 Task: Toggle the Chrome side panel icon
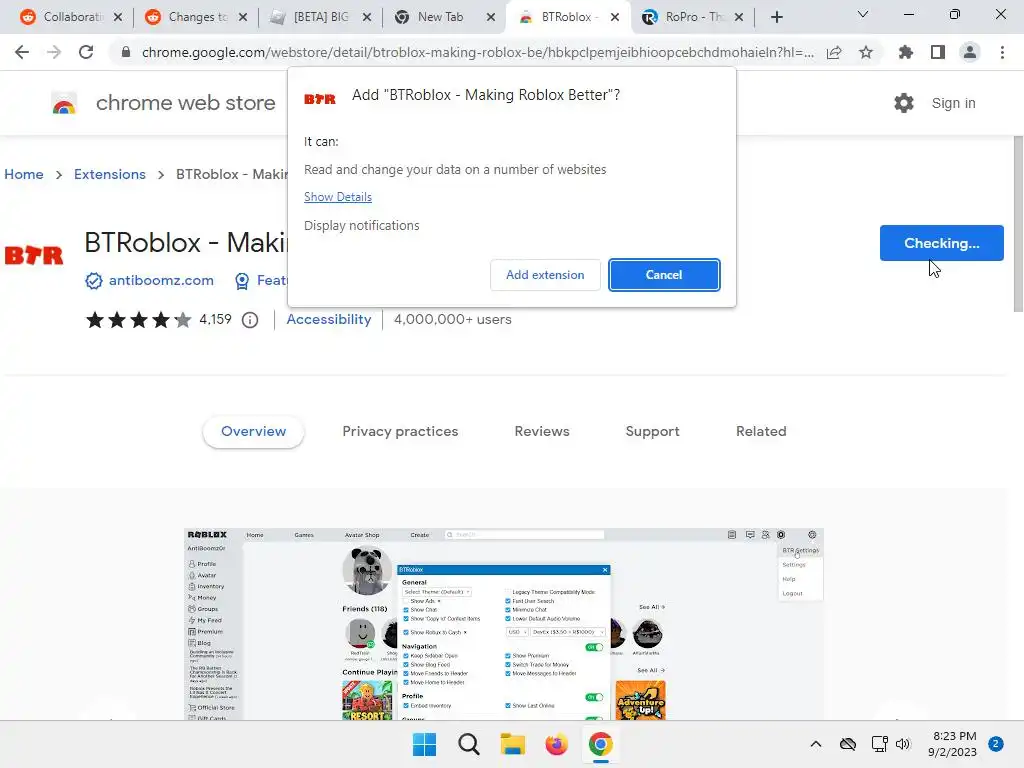coord(938,52)
